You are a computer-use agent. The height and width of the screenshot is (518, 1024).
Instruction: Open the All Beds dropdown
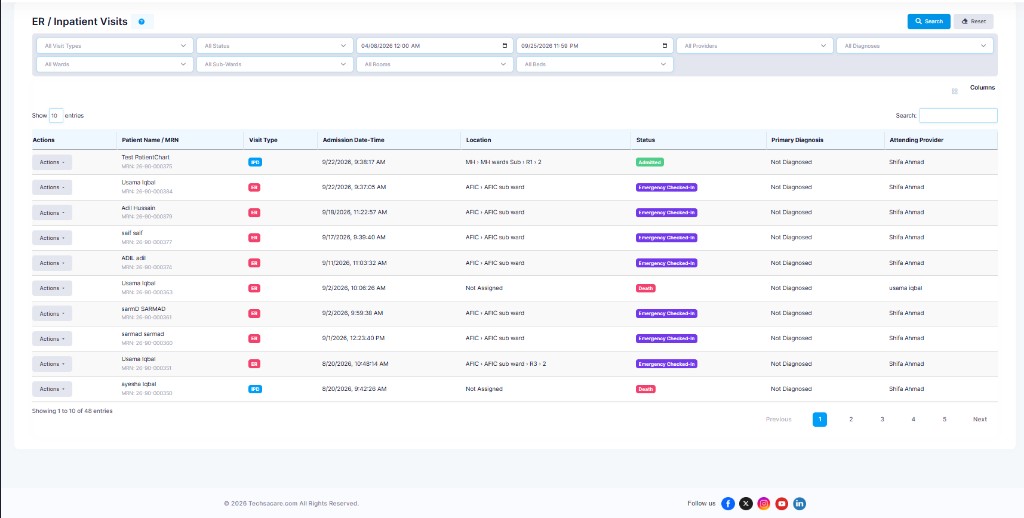[x=594, y=64]
